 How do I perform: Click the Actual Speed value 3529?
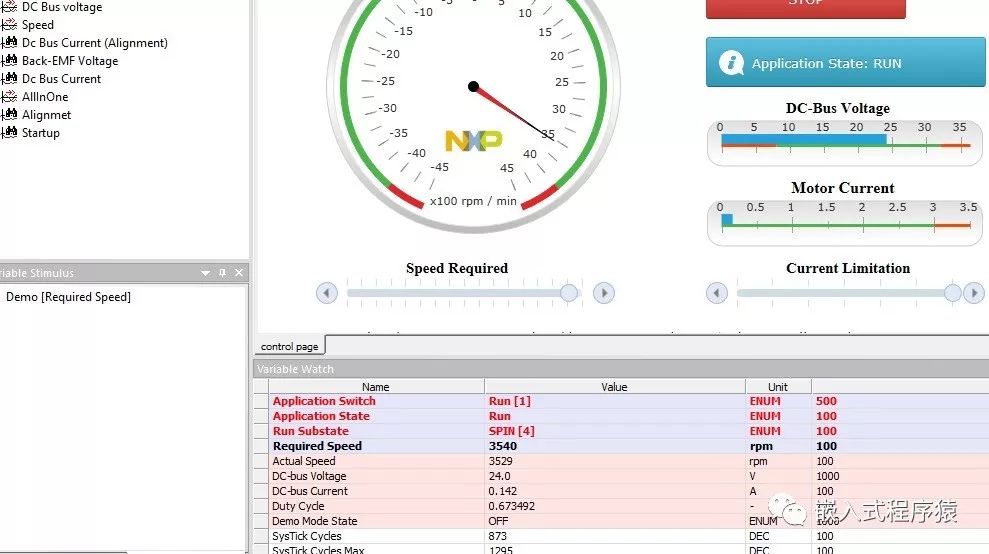(501, 461)
